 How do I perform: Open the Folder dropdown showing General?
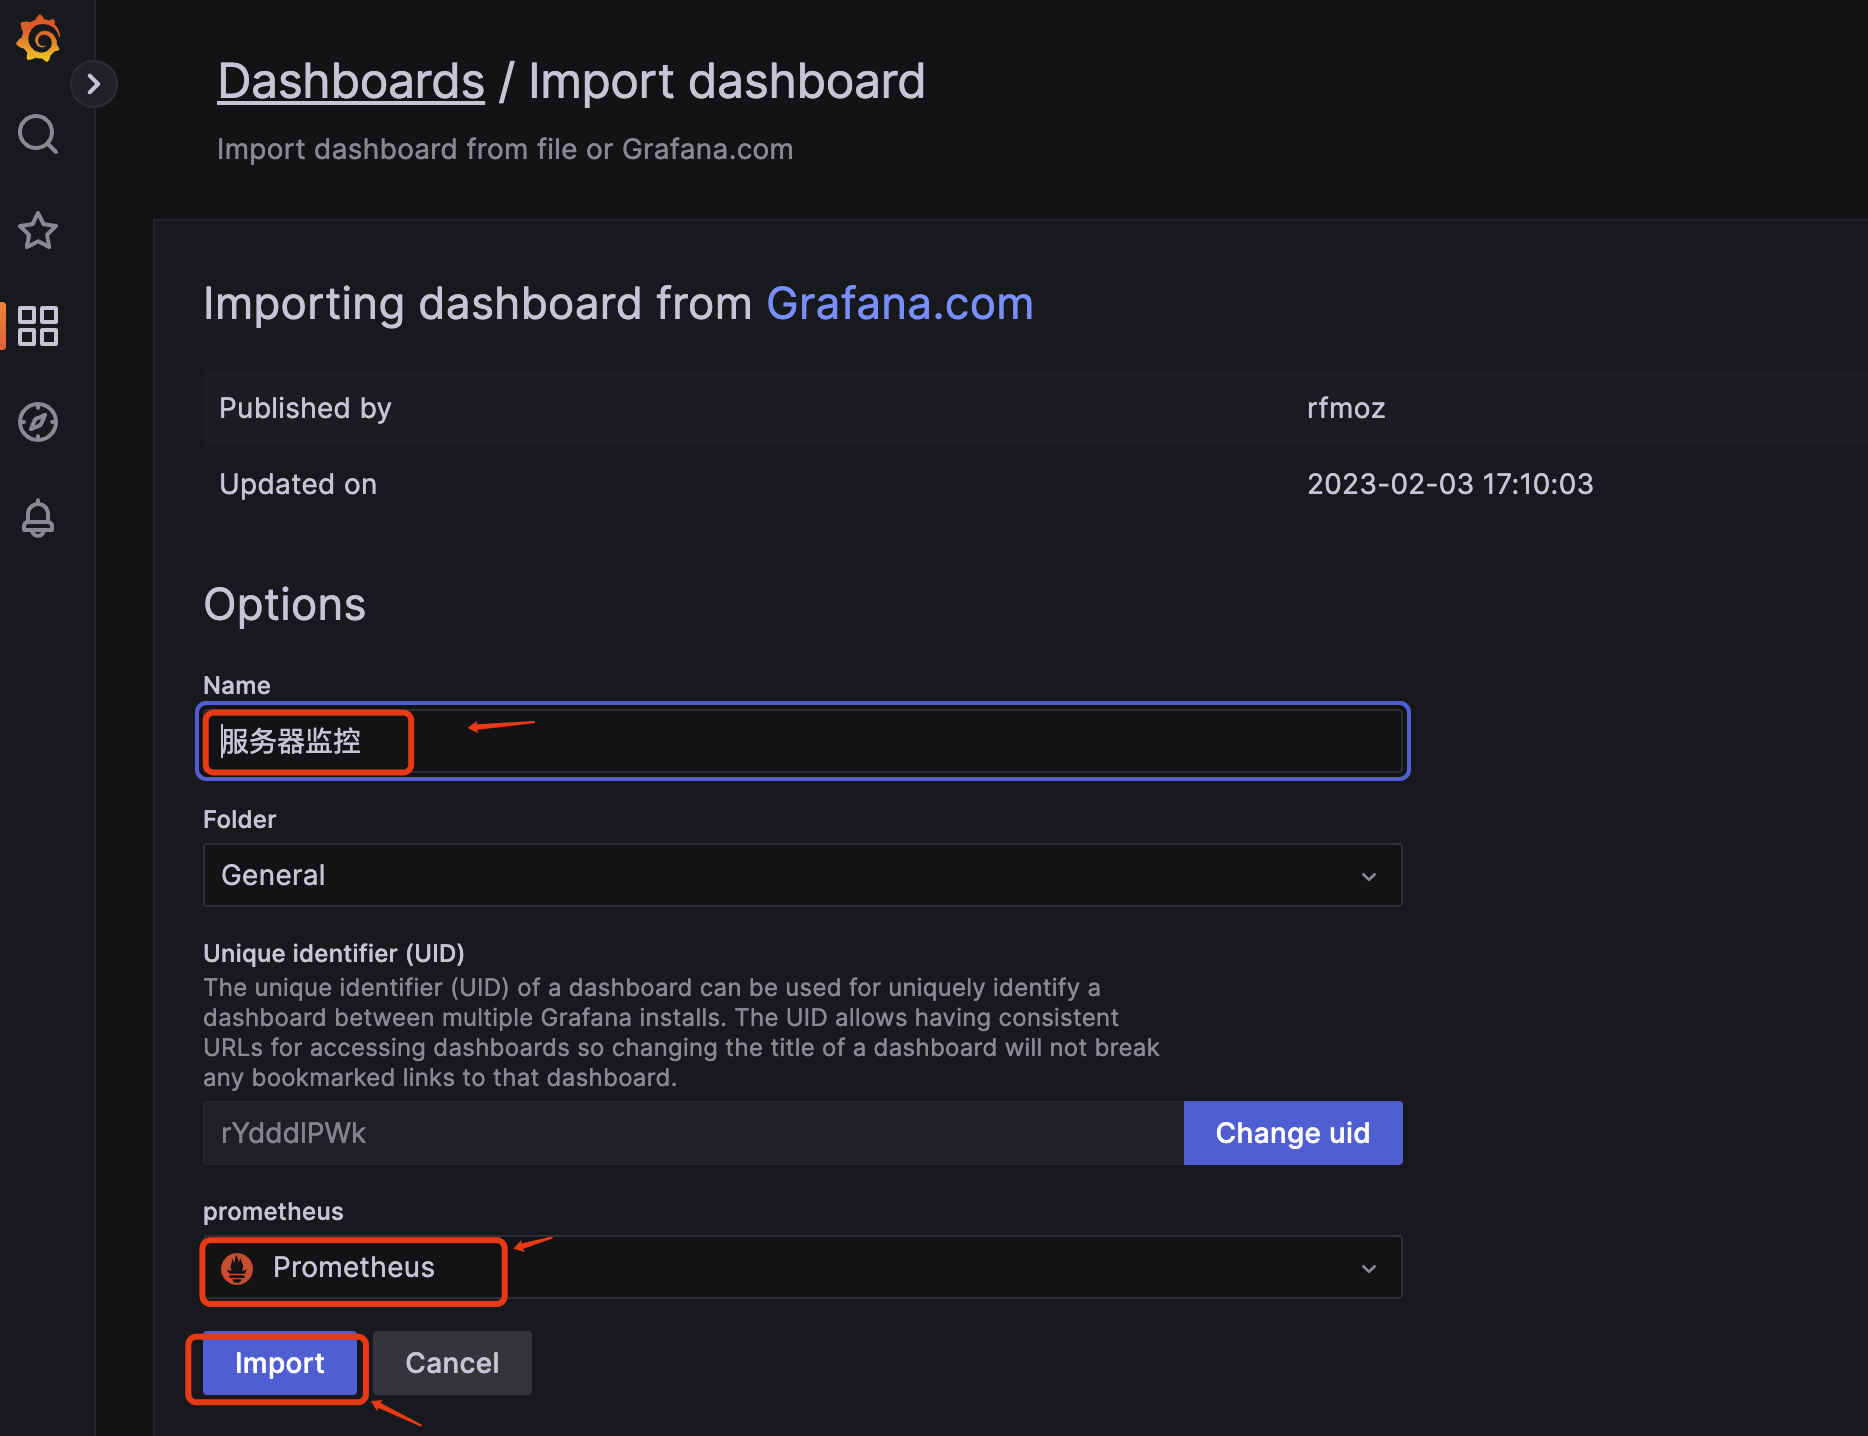tap(803, 875)
